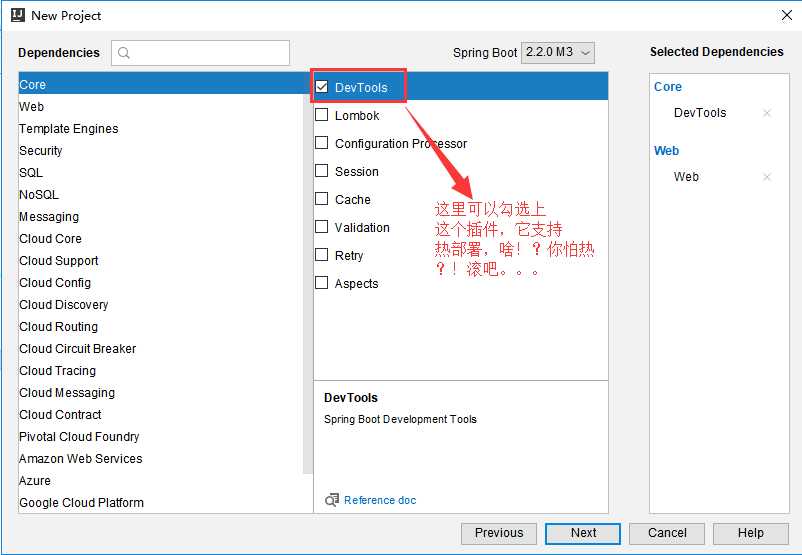The image size is (802, 555).
Task: Open the Amazon Web Services category
Action: [161, 458]
